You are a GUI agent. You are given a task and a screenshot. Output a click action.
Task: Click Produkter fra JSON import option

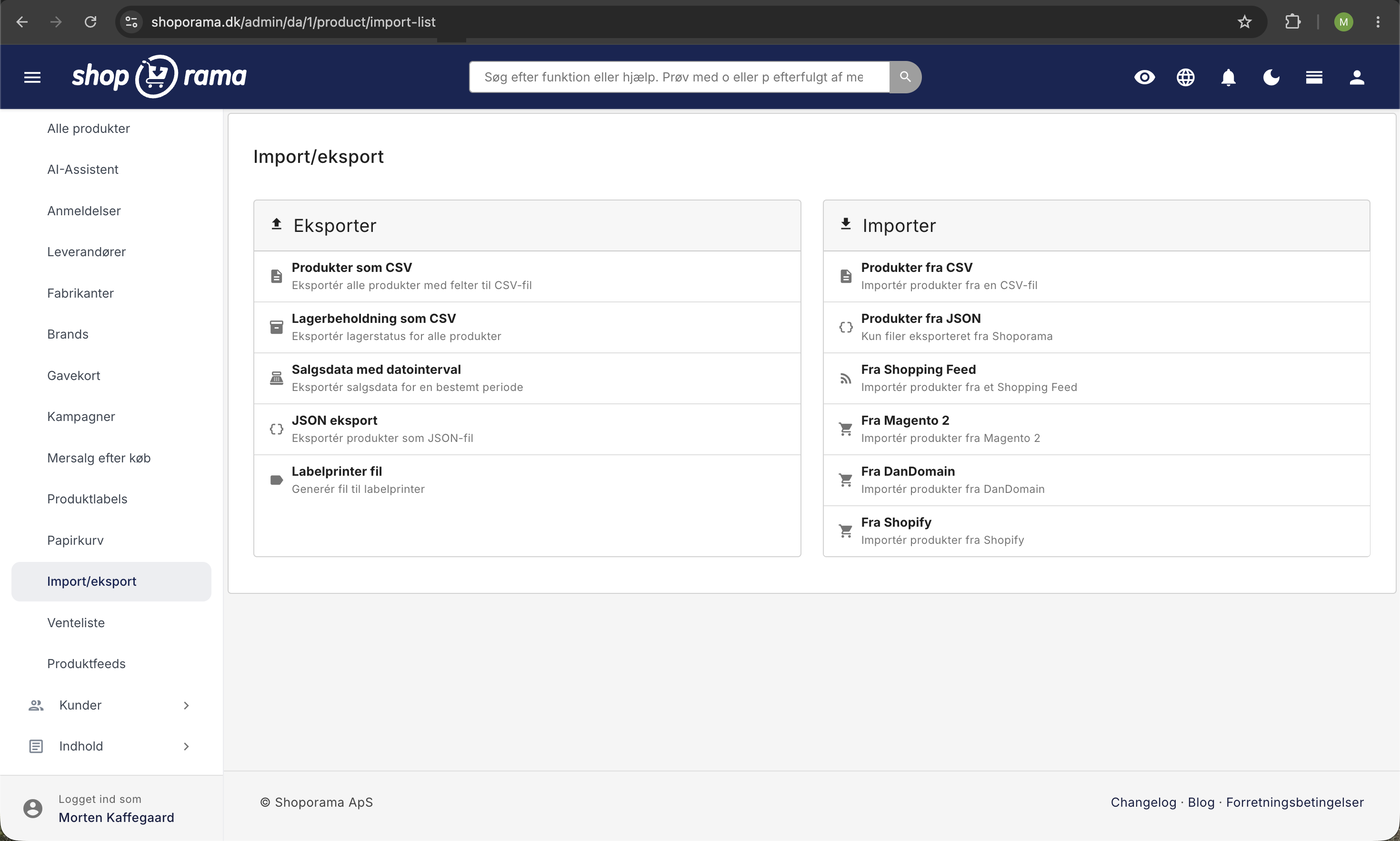point(1096,327)
